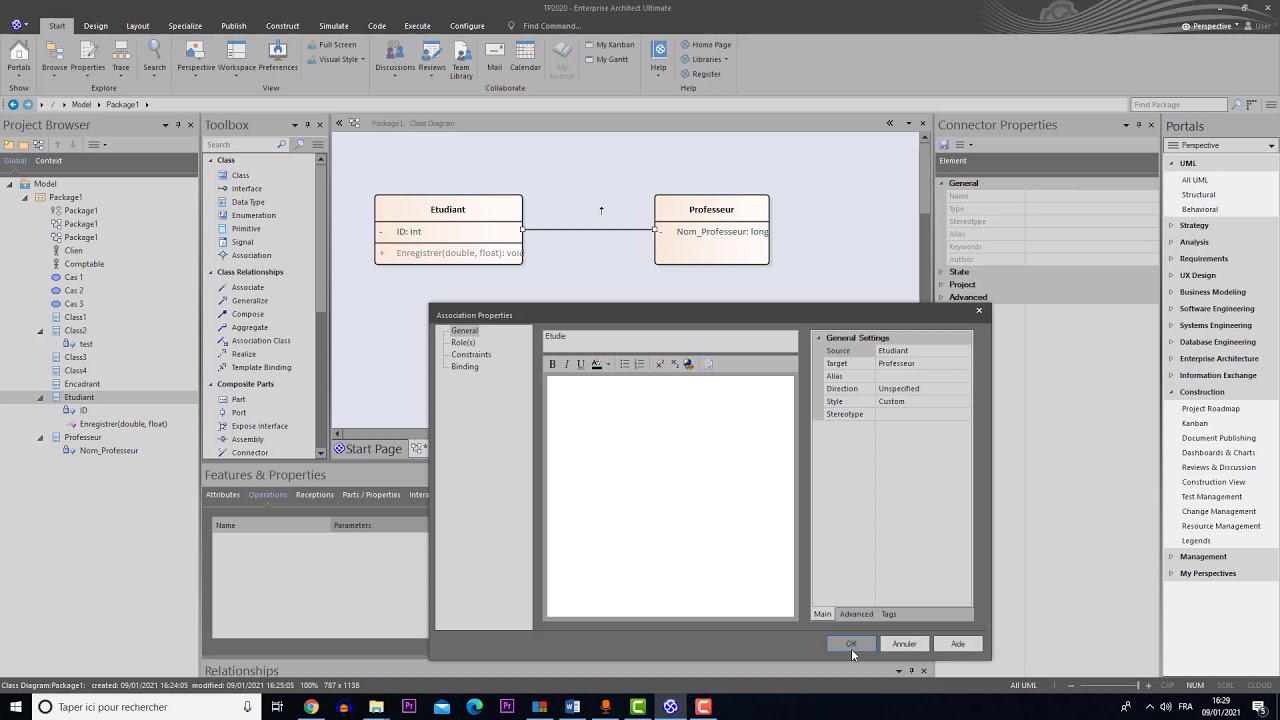This screenshot has width=1280, height=720.
Task: Open the Properties ribbon icon
Action: (x=88, y=57)
